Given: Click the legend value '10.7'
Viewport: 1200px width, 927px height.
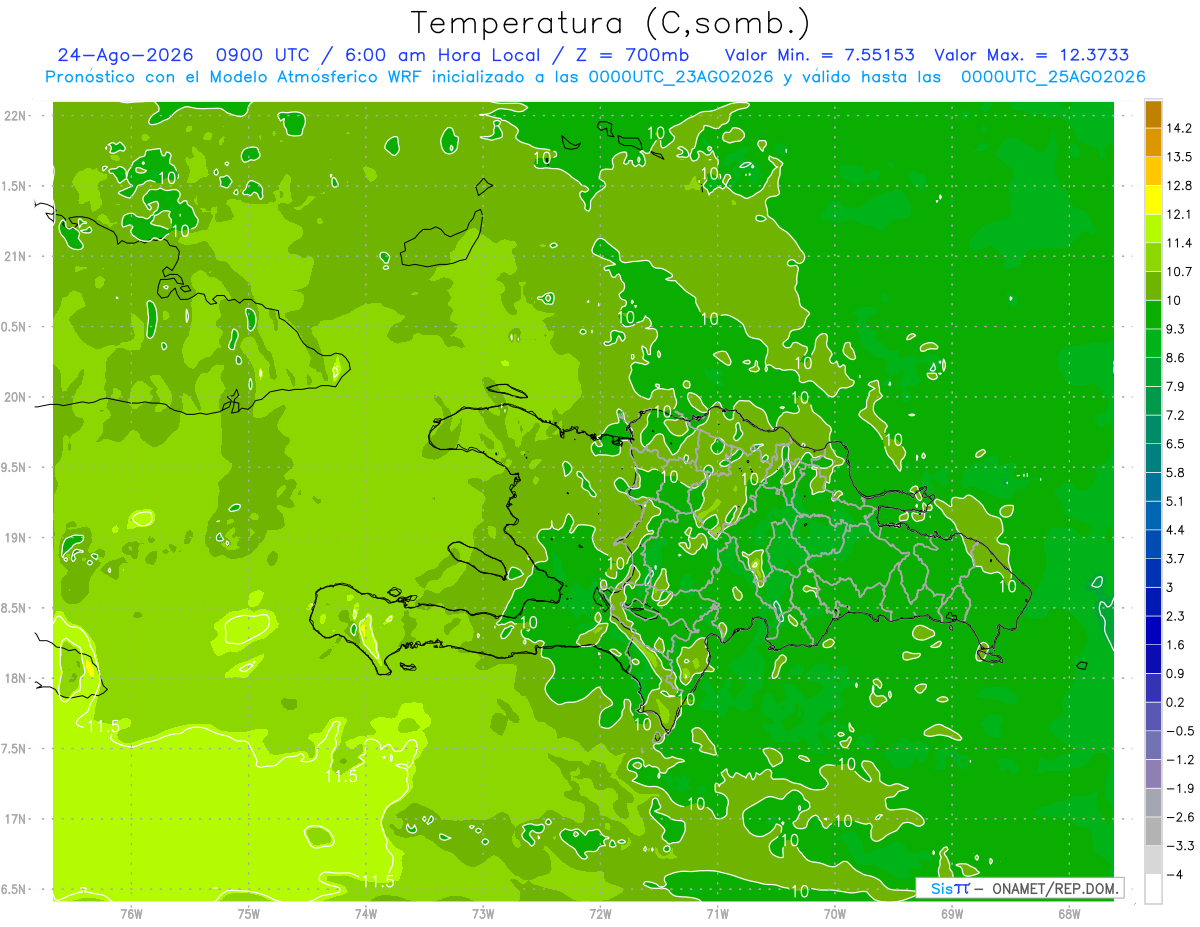Looking at the screenshot, I should 1181,272.
